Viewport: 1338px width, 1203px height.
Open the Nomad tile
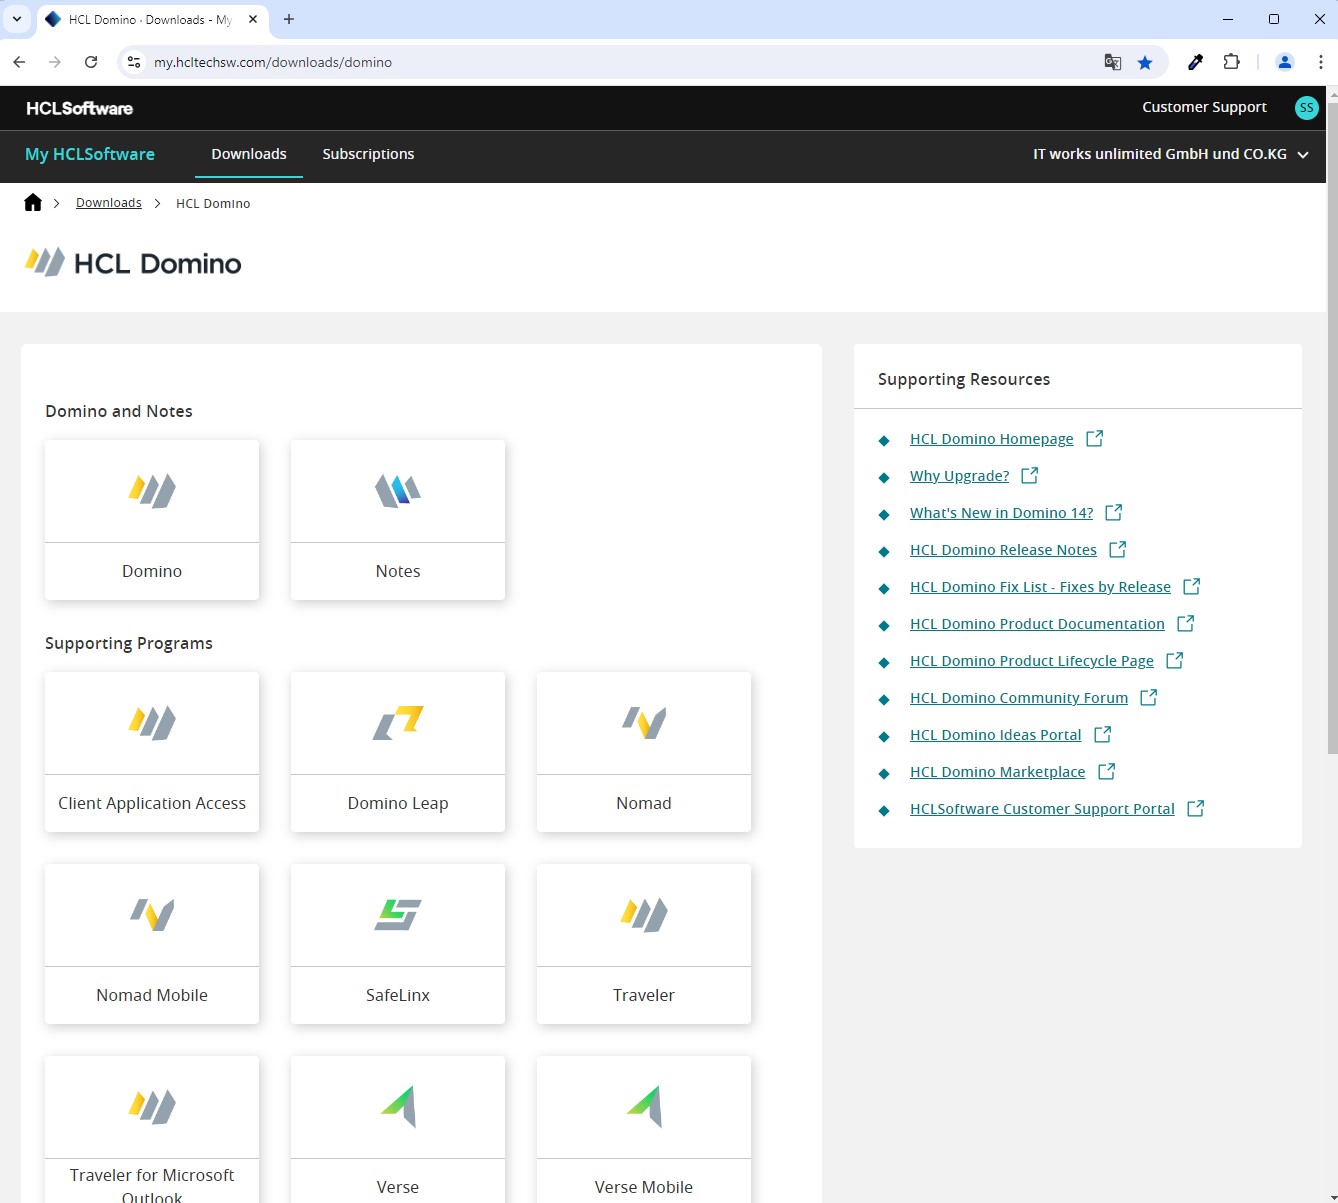click(644, 752)
